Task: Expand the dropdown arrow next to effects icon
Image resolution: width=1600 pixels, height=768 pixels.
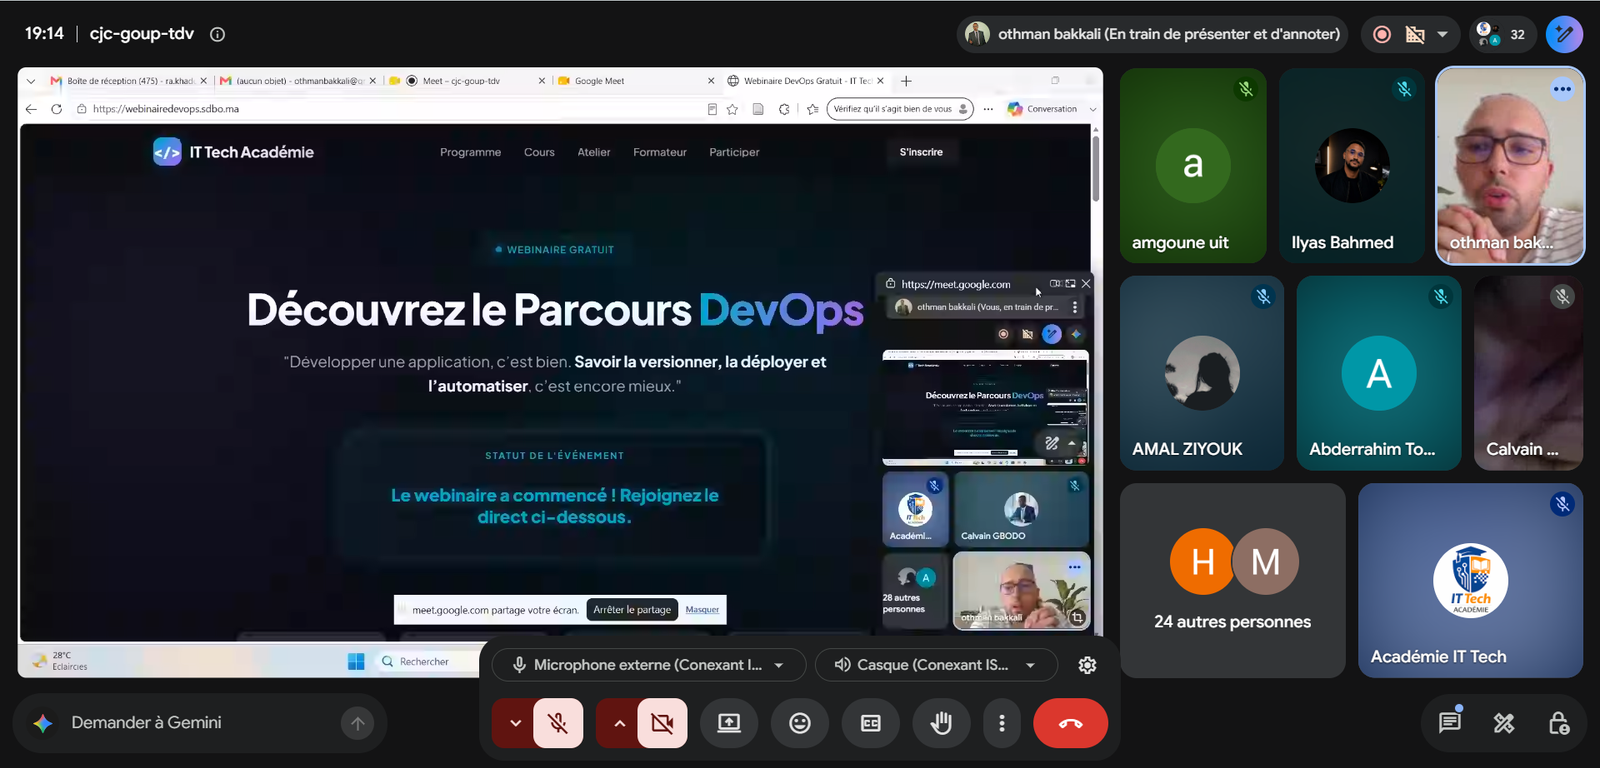Action: (1442, 34)
